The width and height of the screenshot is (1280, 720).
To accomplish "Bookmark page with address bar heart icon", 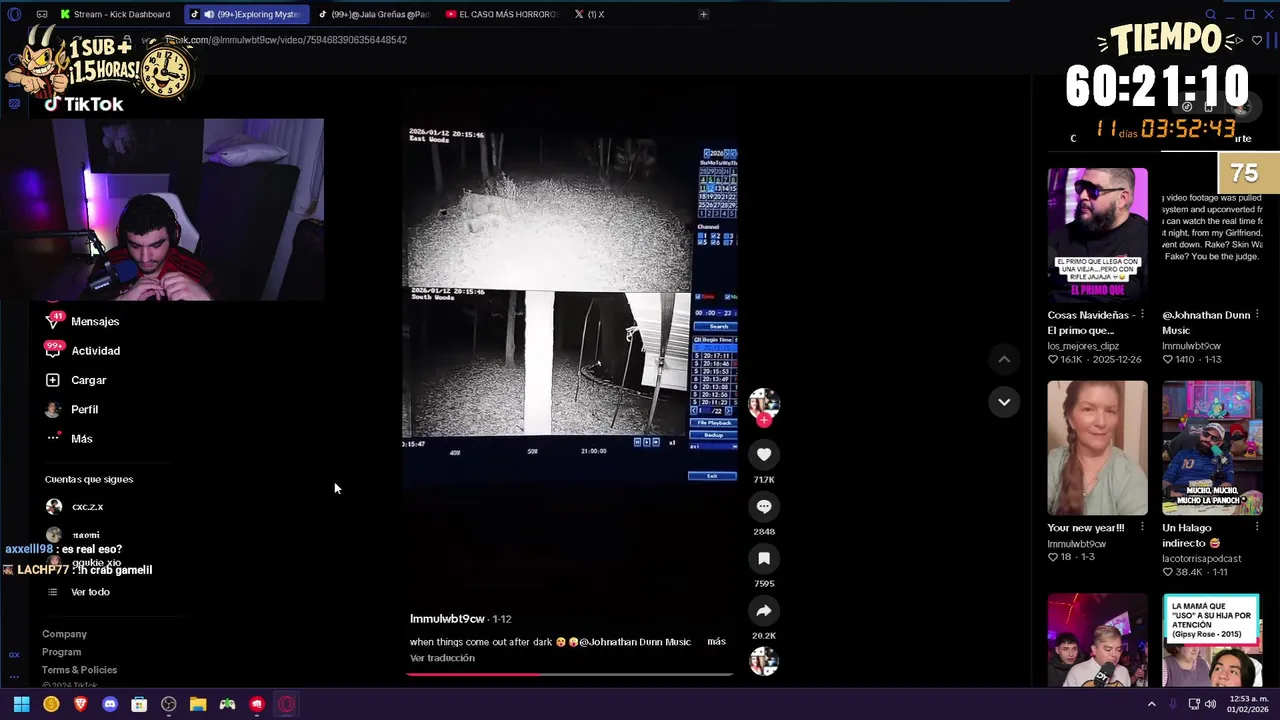I will coord(1257,40).
